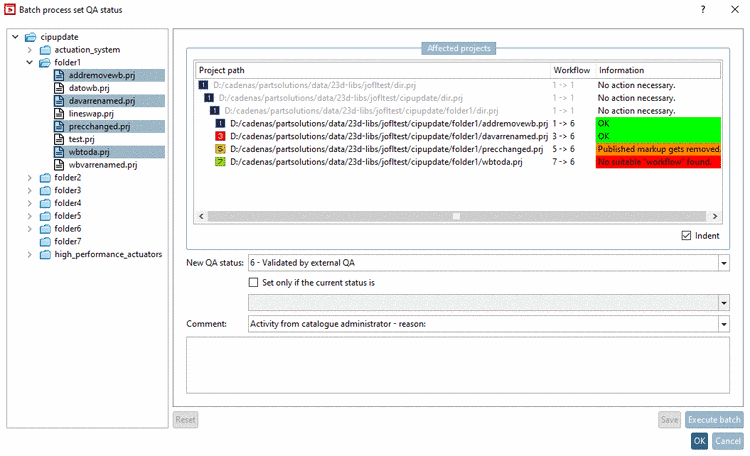The height and width of the screenshot is (456, 750).
Task: Click the folder6 folder icon
Action: (45, 229)
